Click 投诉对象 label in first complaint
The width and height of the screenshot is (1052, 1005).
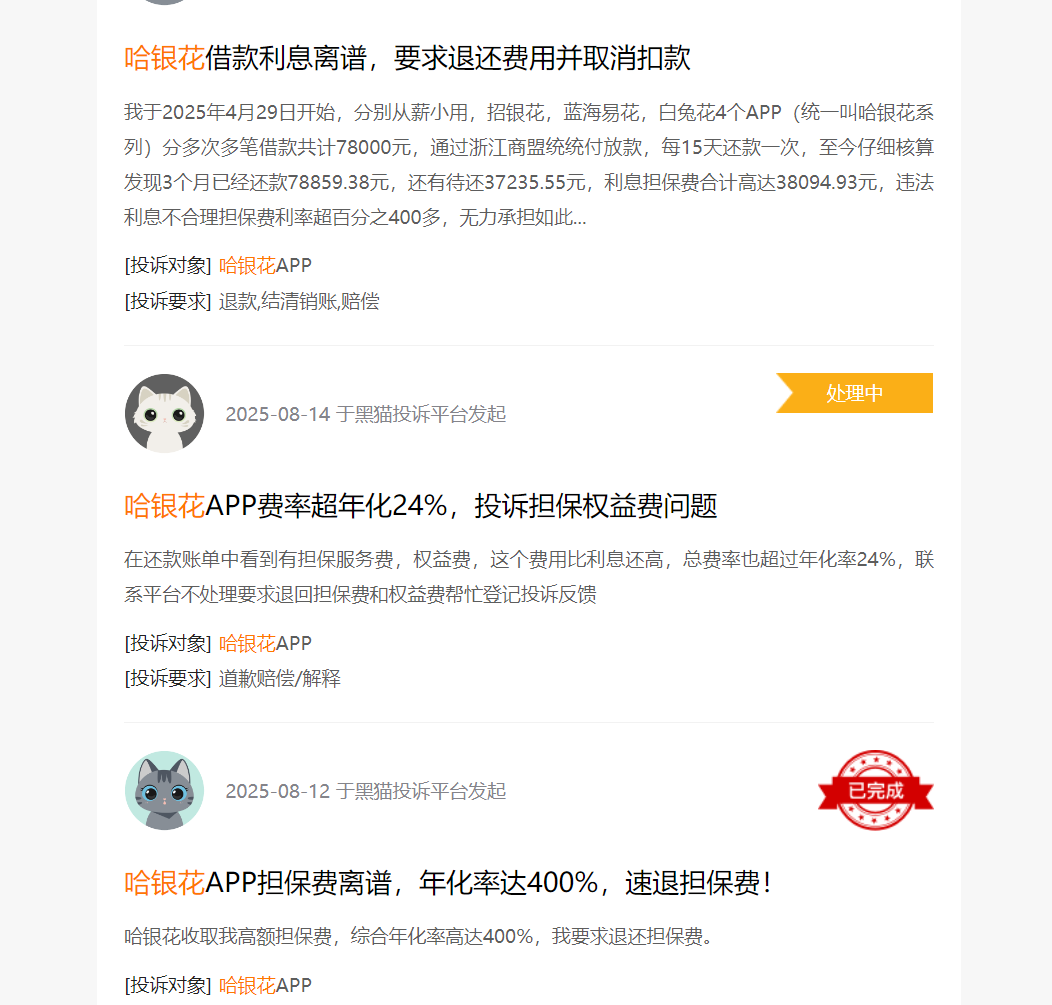[x=168, y=266]
